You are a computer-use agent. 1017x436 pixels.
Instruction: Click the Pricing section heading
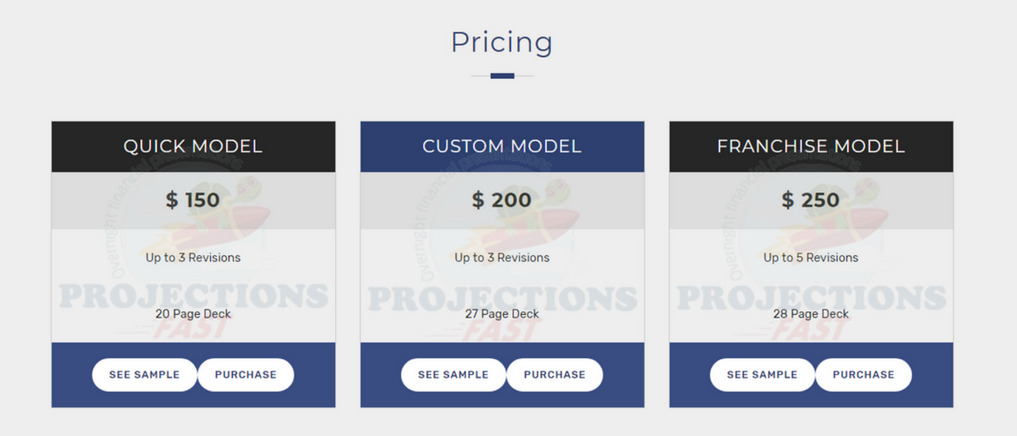tap(502, 43)
